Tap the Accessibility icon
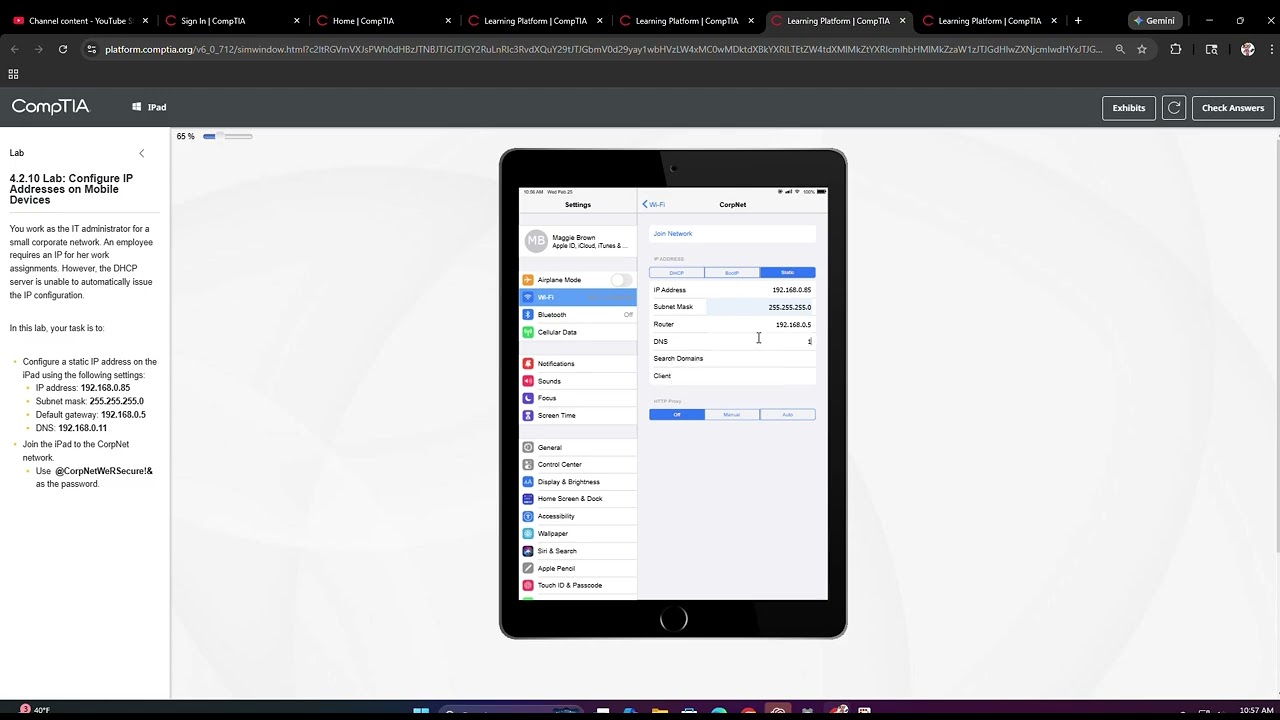1280x720 pixels. [x=528, y=516]
